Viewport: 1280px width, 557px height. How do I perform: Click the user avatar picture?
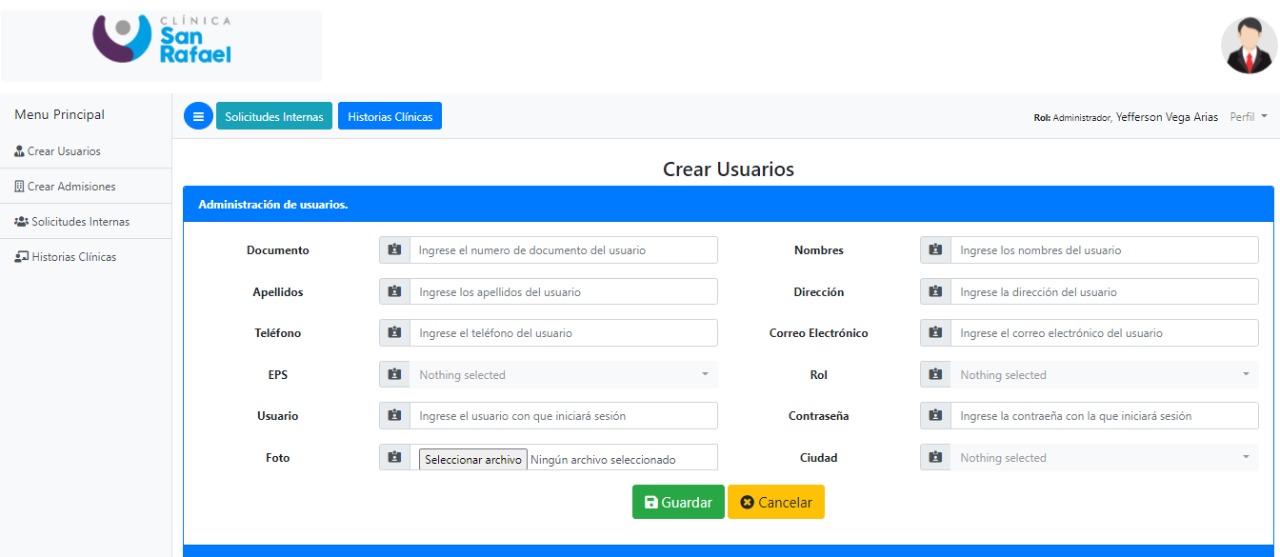[x=1249, y=46]
